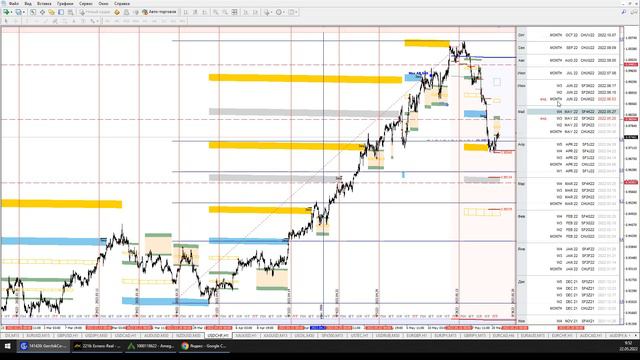Select the cursor arrow tool
This screenshot has height=360, width=640.
[6, 21]
